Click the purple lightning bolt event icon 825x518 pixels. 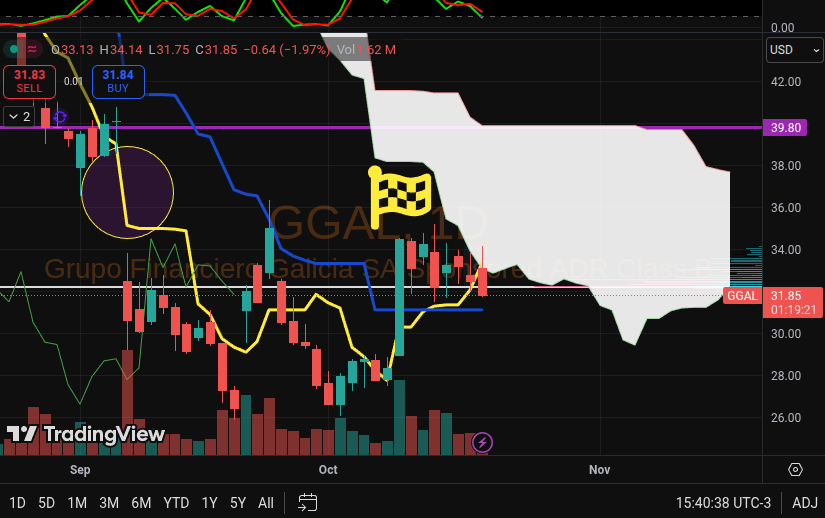tap(482, 442)
